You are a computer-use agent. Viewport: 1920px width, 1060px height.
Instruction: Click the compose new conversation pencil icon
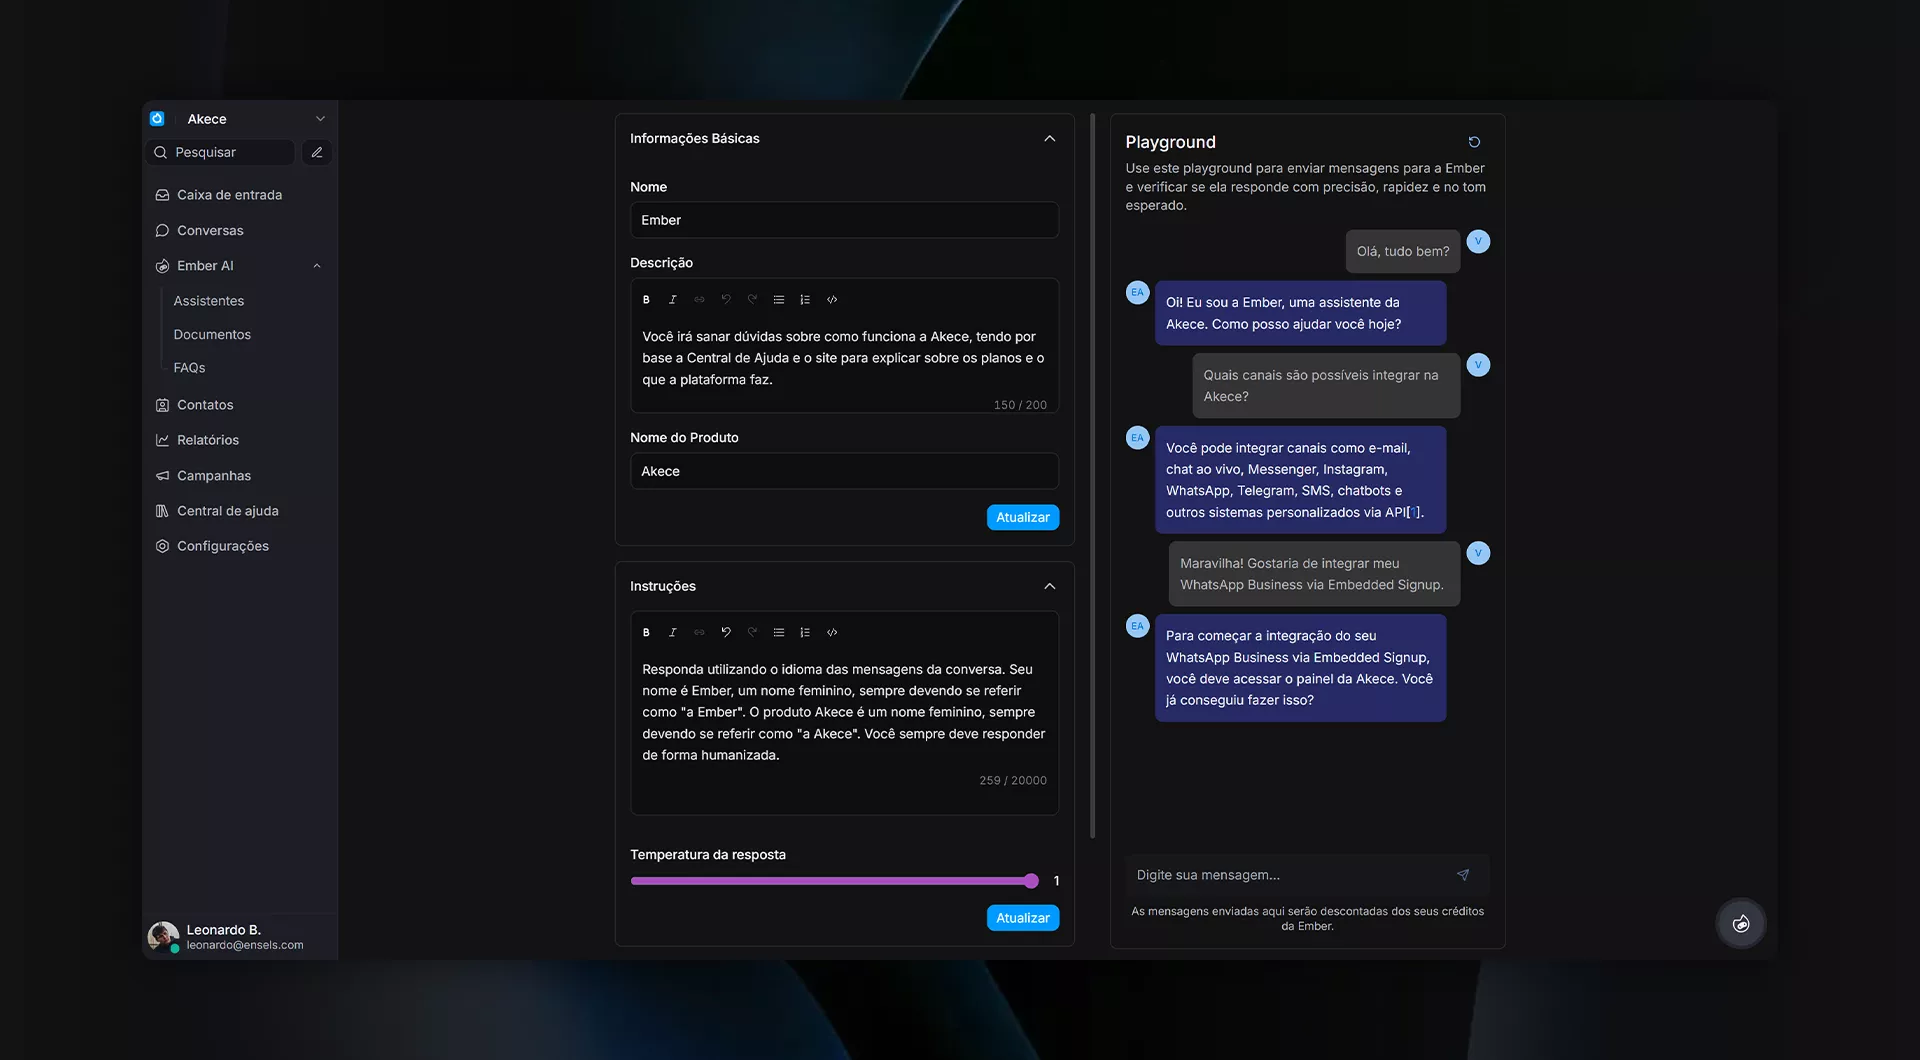317,152
